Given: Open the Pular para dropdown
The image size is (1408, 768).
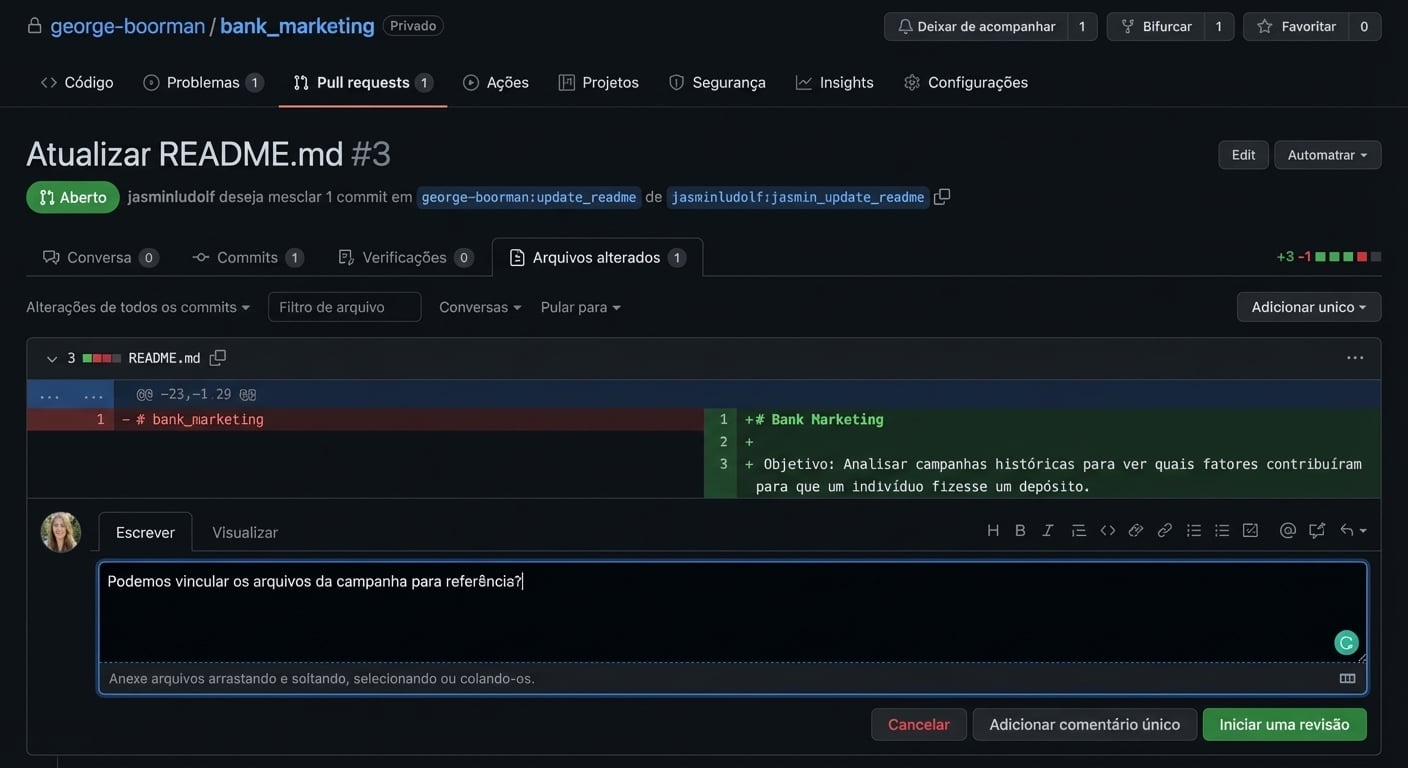Looking at the screenshot, I should coord(581,307).
